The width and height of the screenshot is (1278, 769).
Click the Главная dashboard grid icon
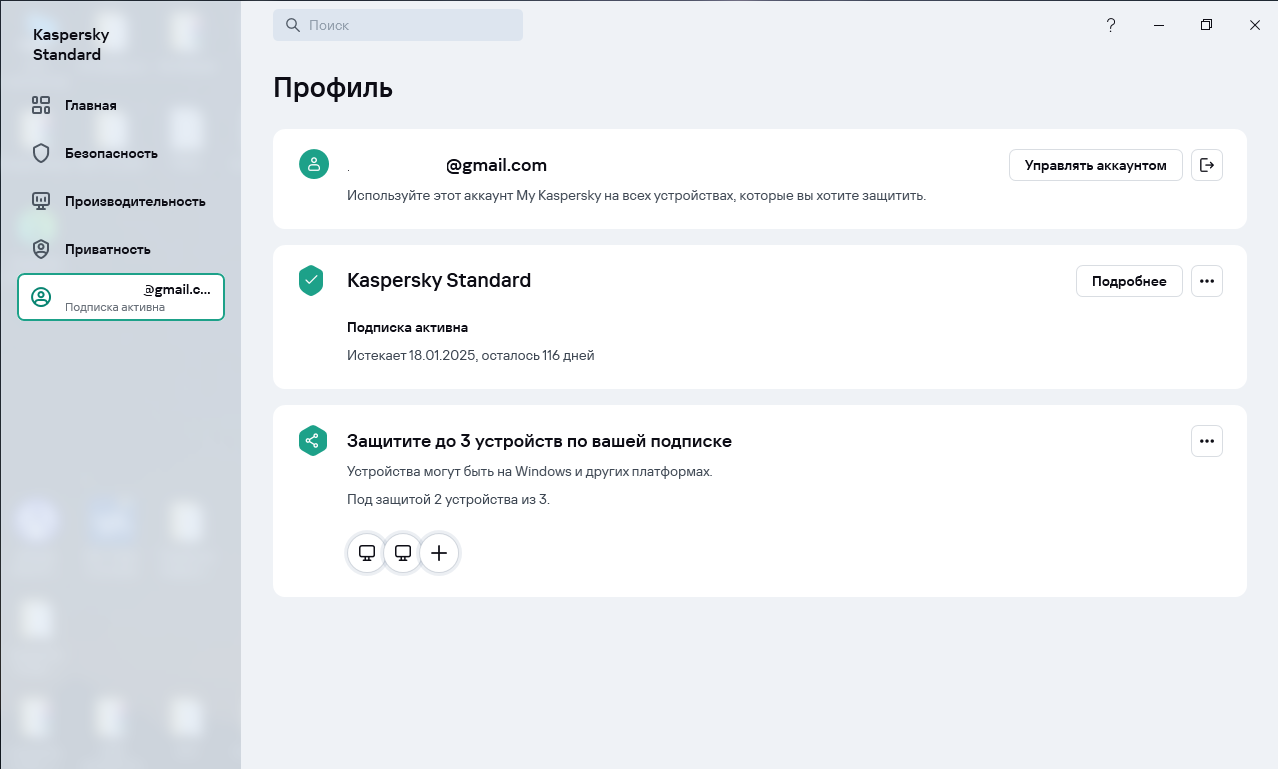pos(41,105)
